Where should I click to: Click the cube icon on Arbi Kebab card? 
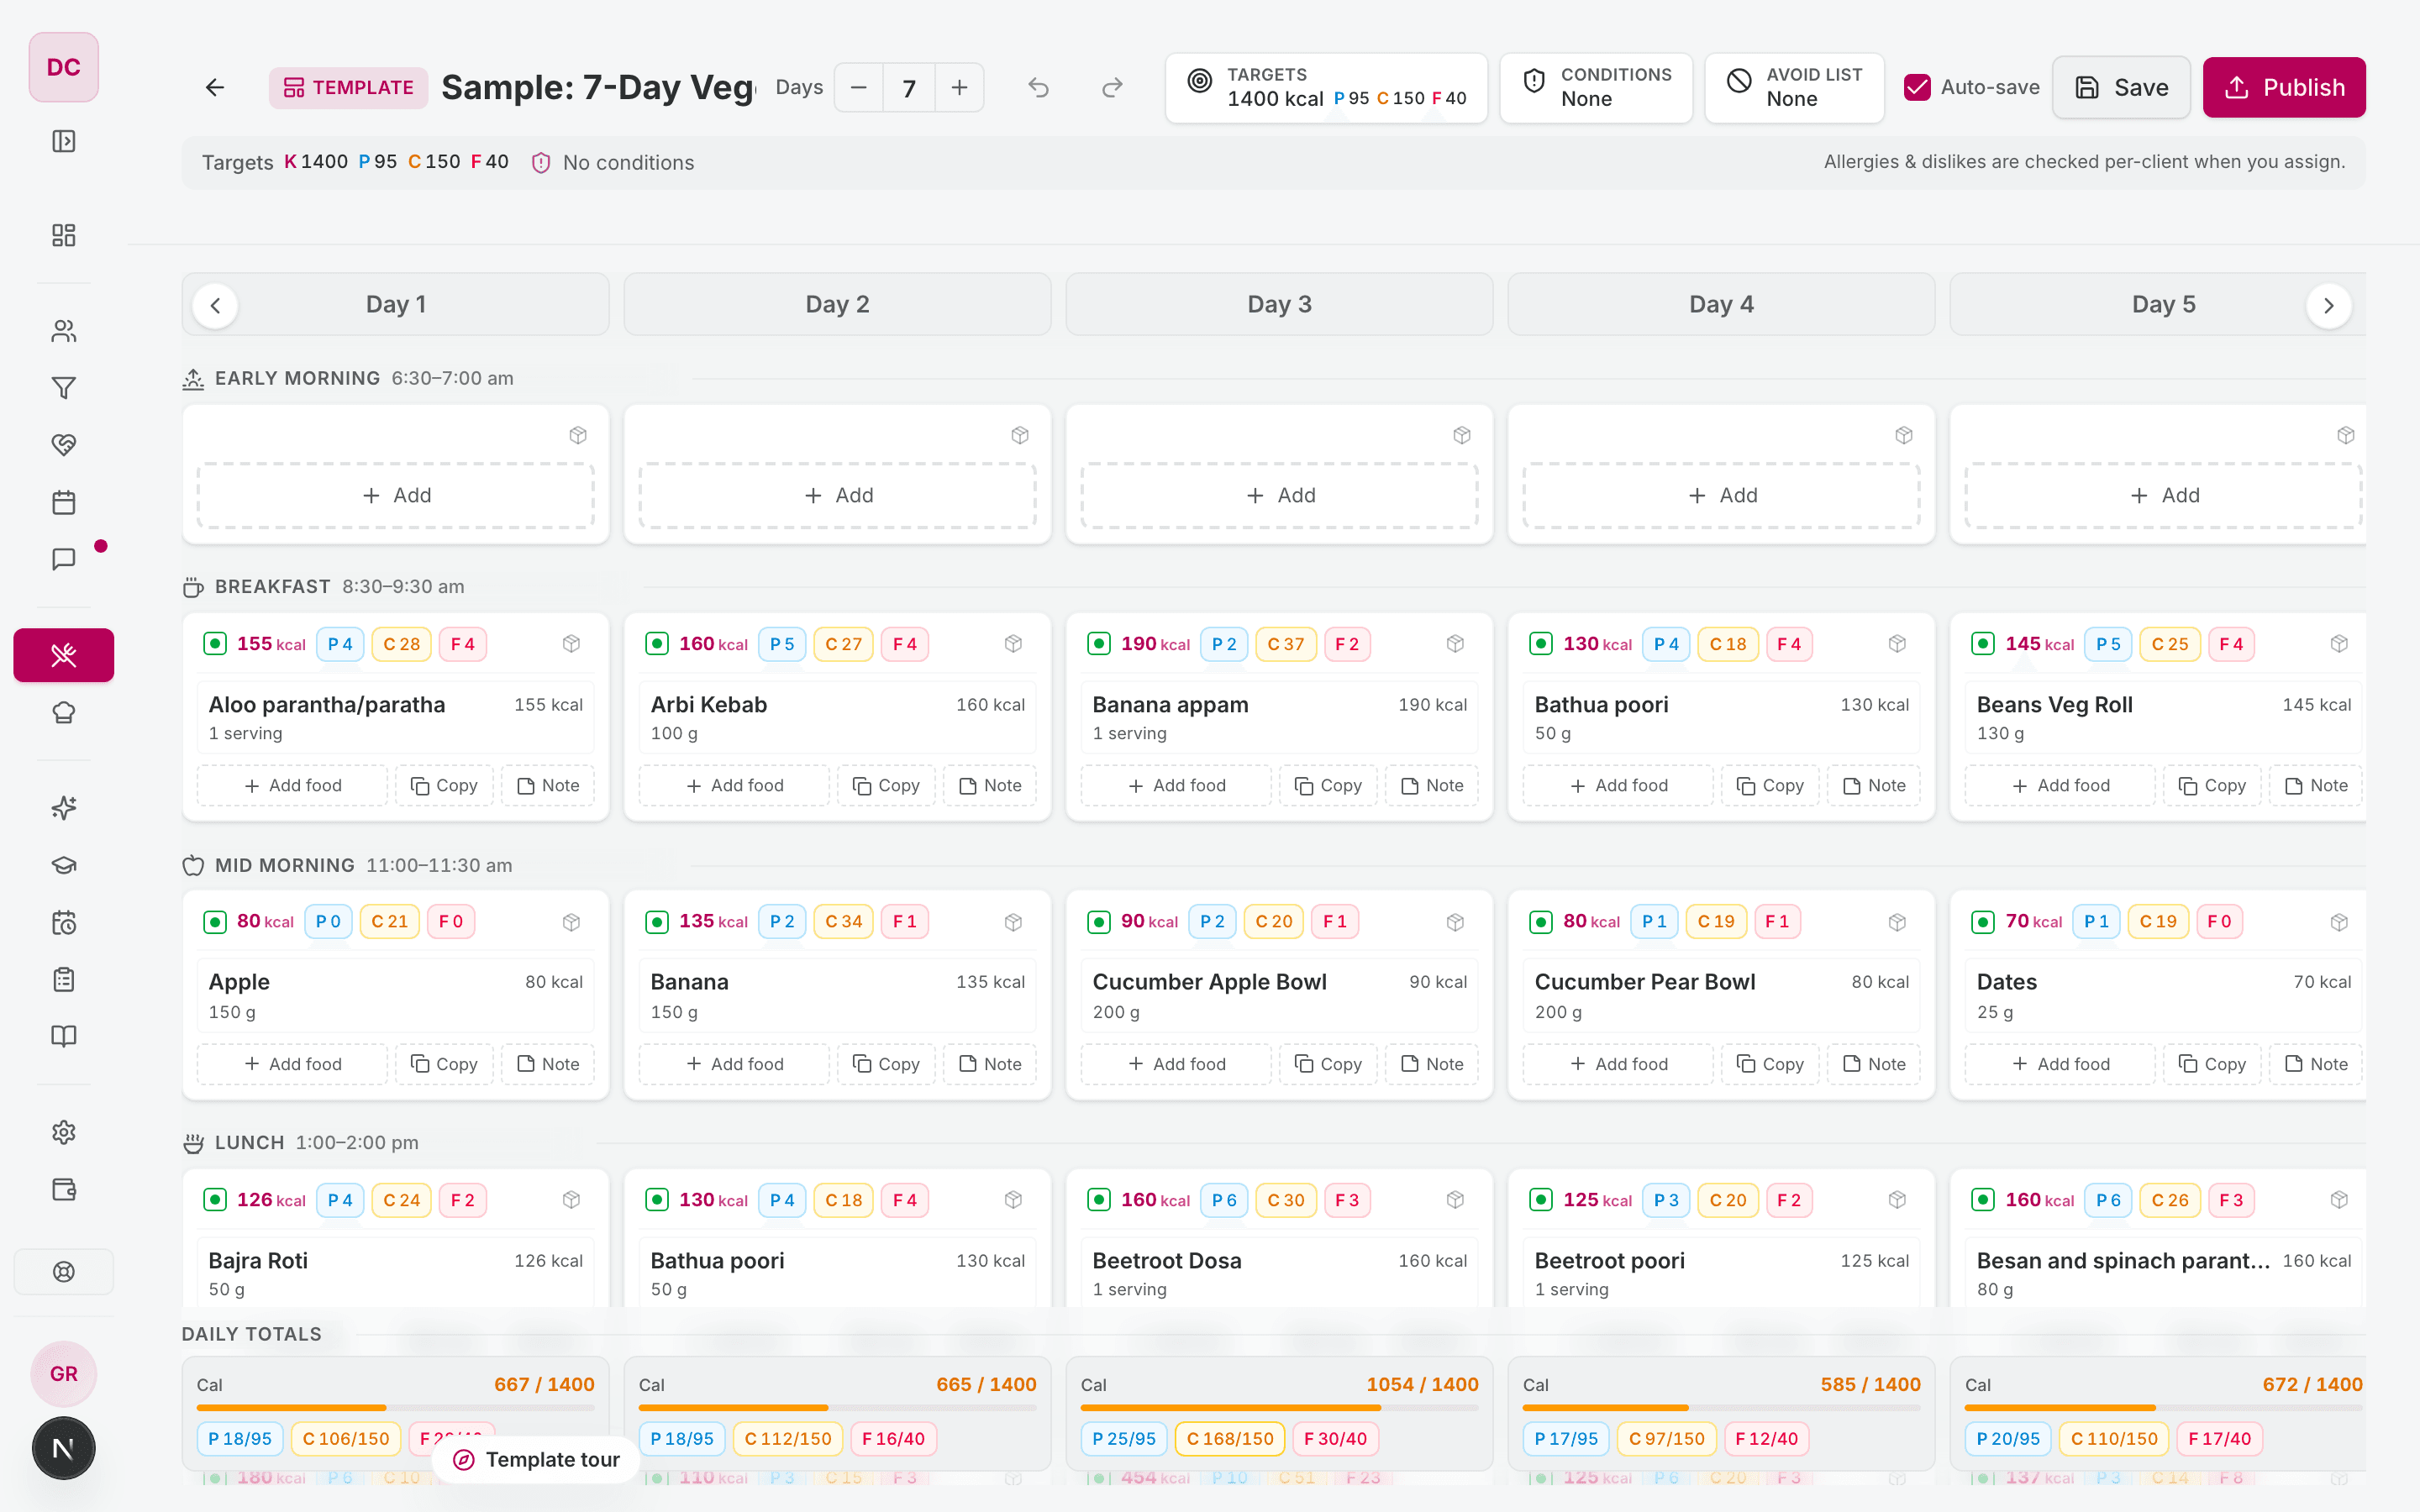[x=1013, y=644]
